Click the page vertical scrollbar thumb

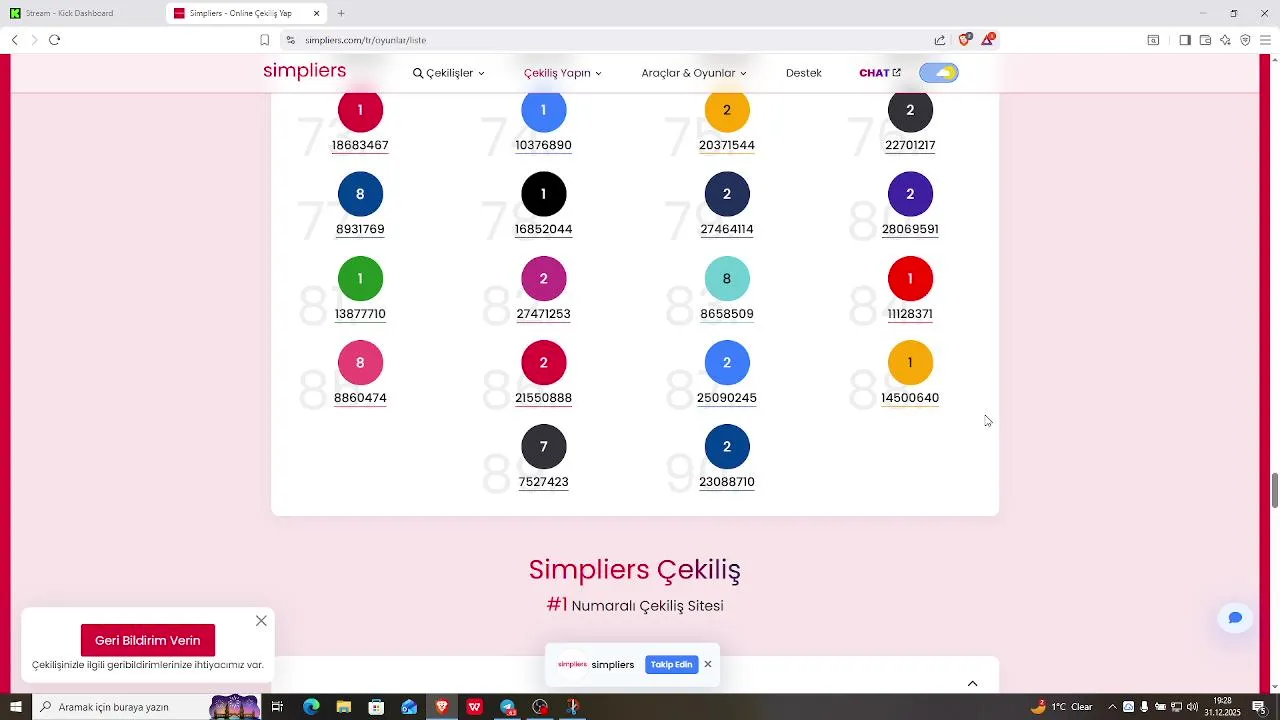click(x=1275, y=490)
